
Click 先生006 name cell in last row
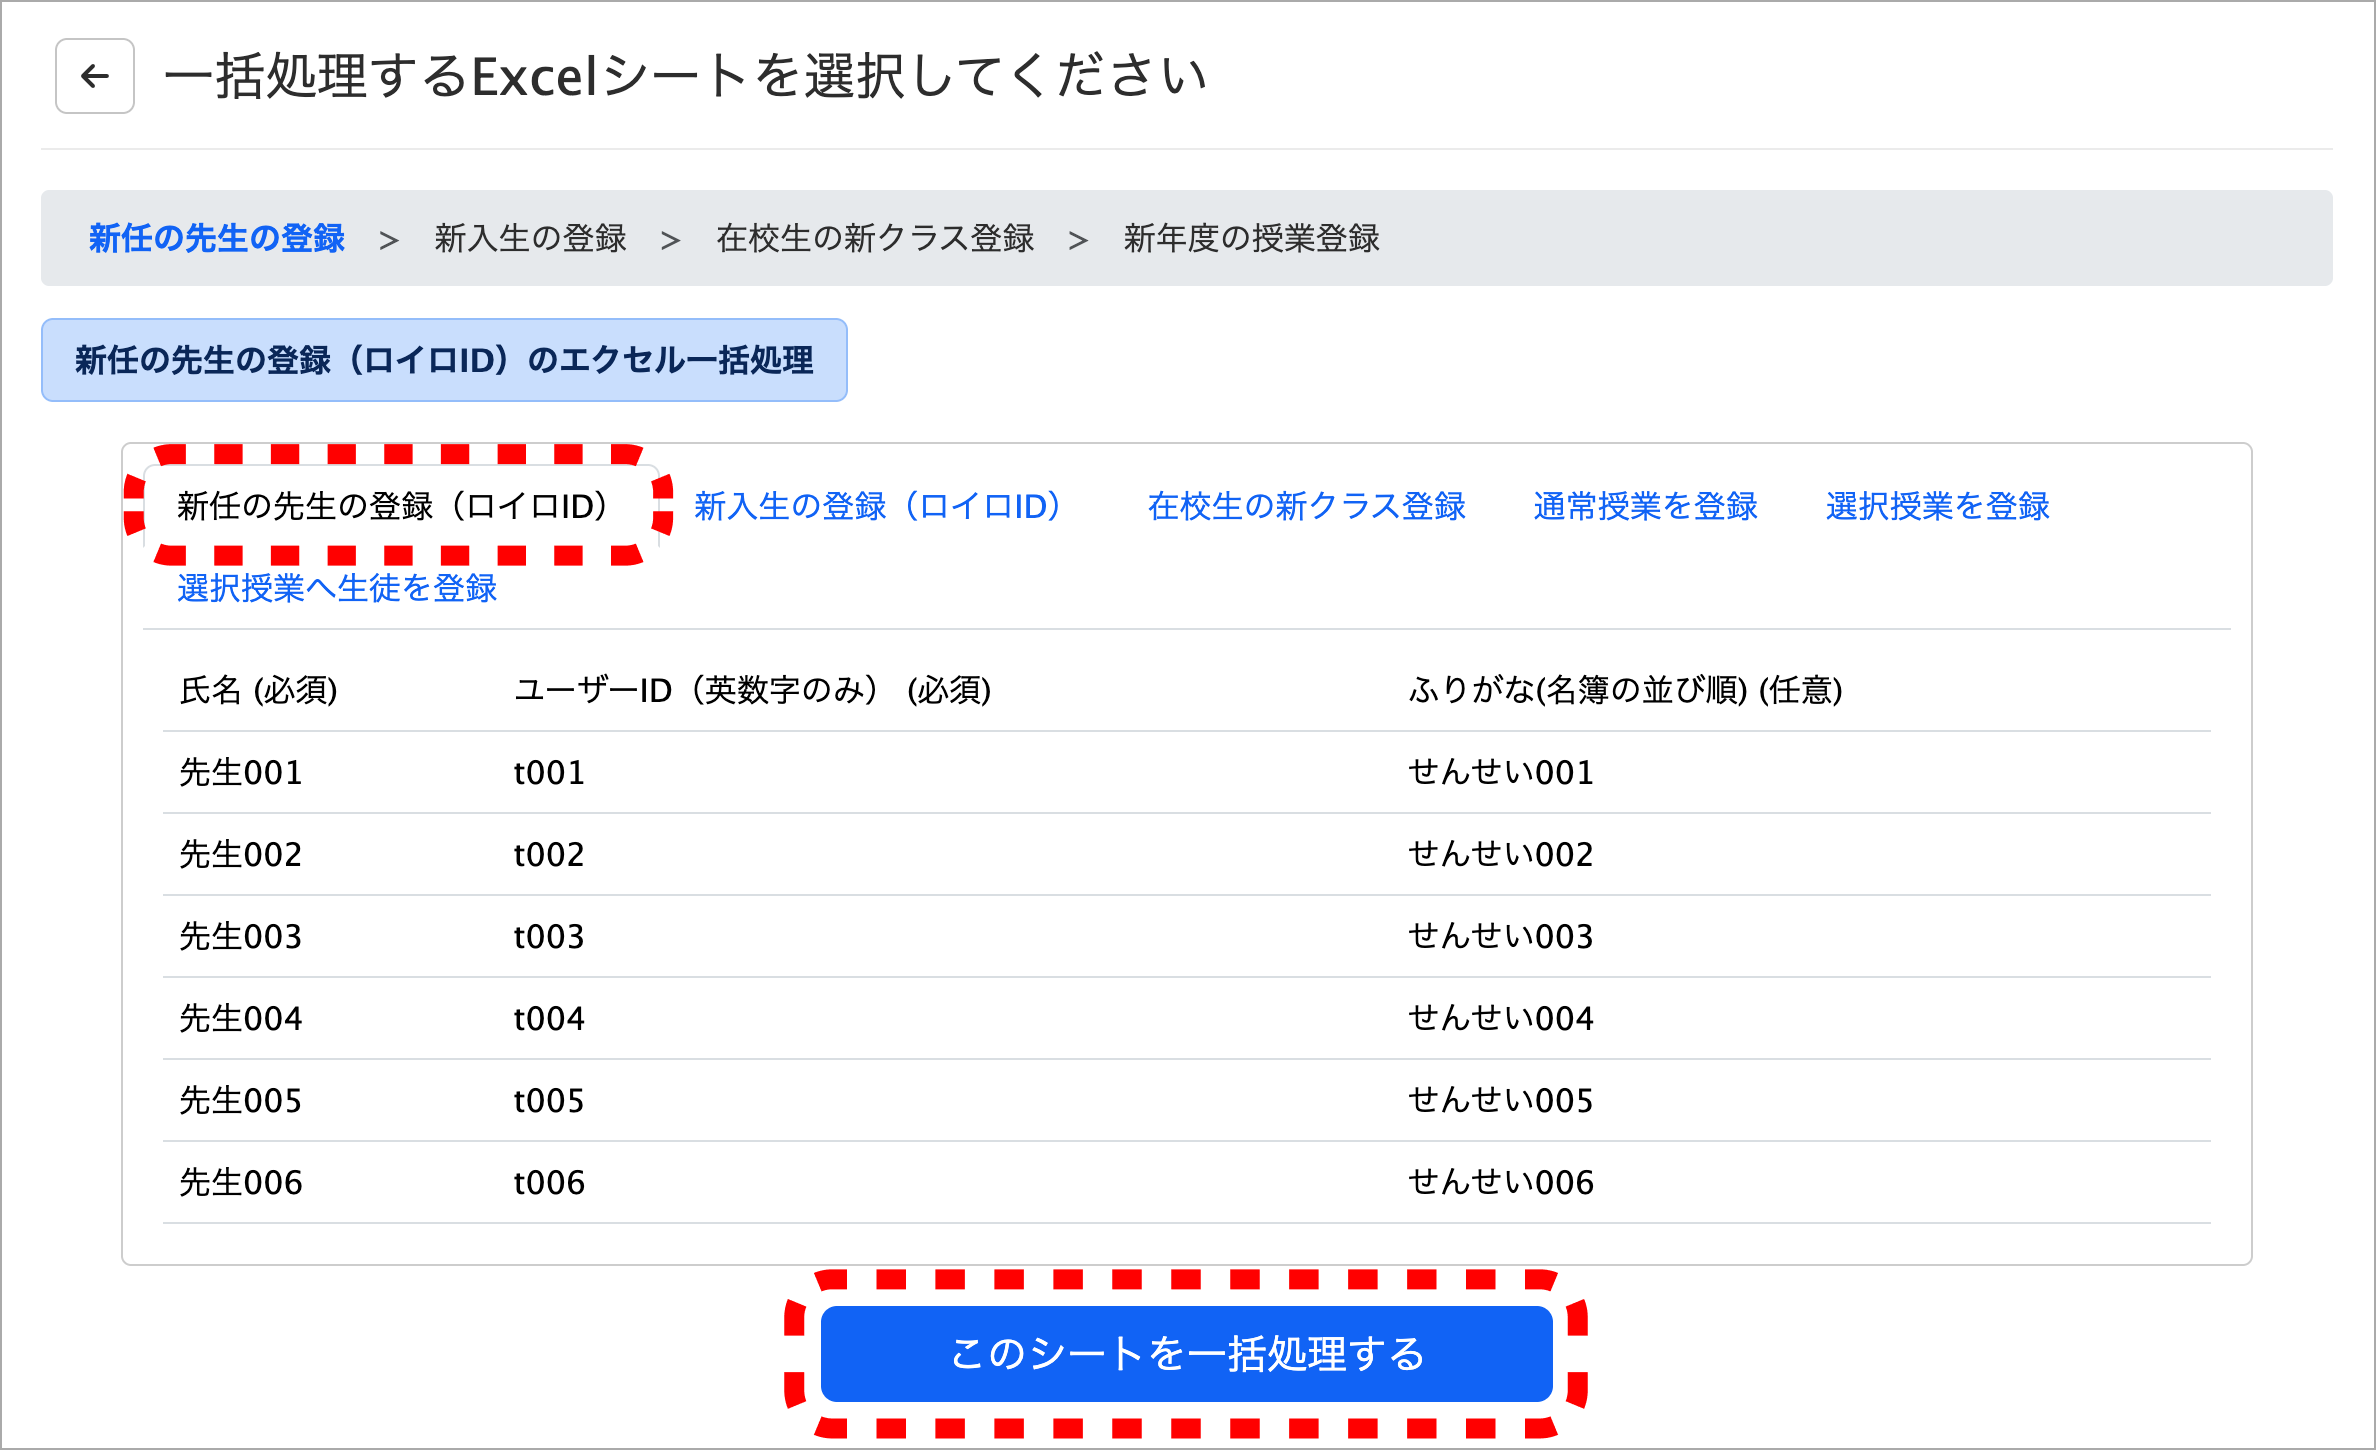240,1182
